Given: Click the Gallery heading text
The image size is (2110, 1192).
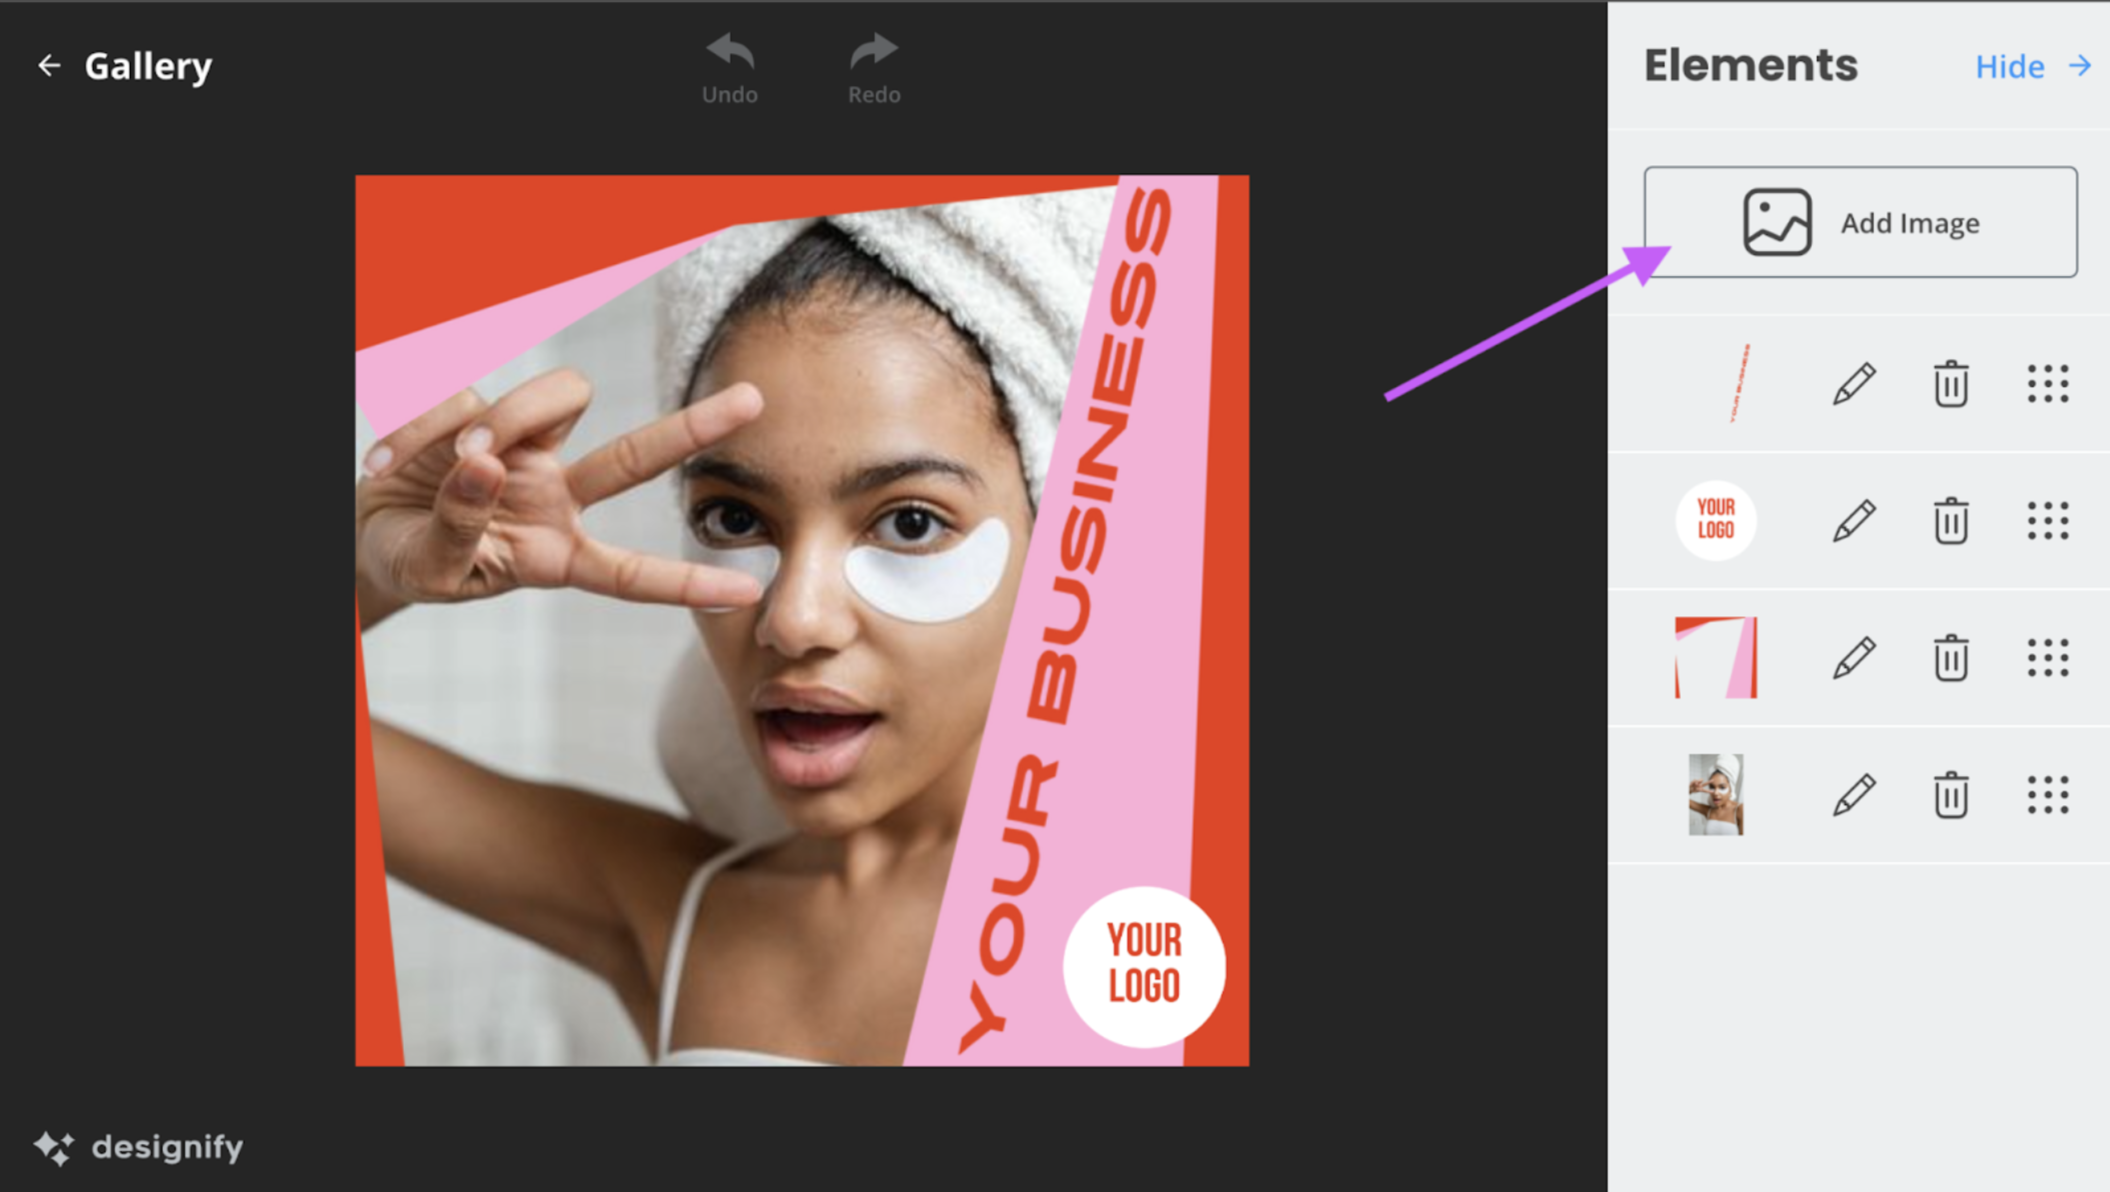Looking at the screenshot, I should (148, 66).
